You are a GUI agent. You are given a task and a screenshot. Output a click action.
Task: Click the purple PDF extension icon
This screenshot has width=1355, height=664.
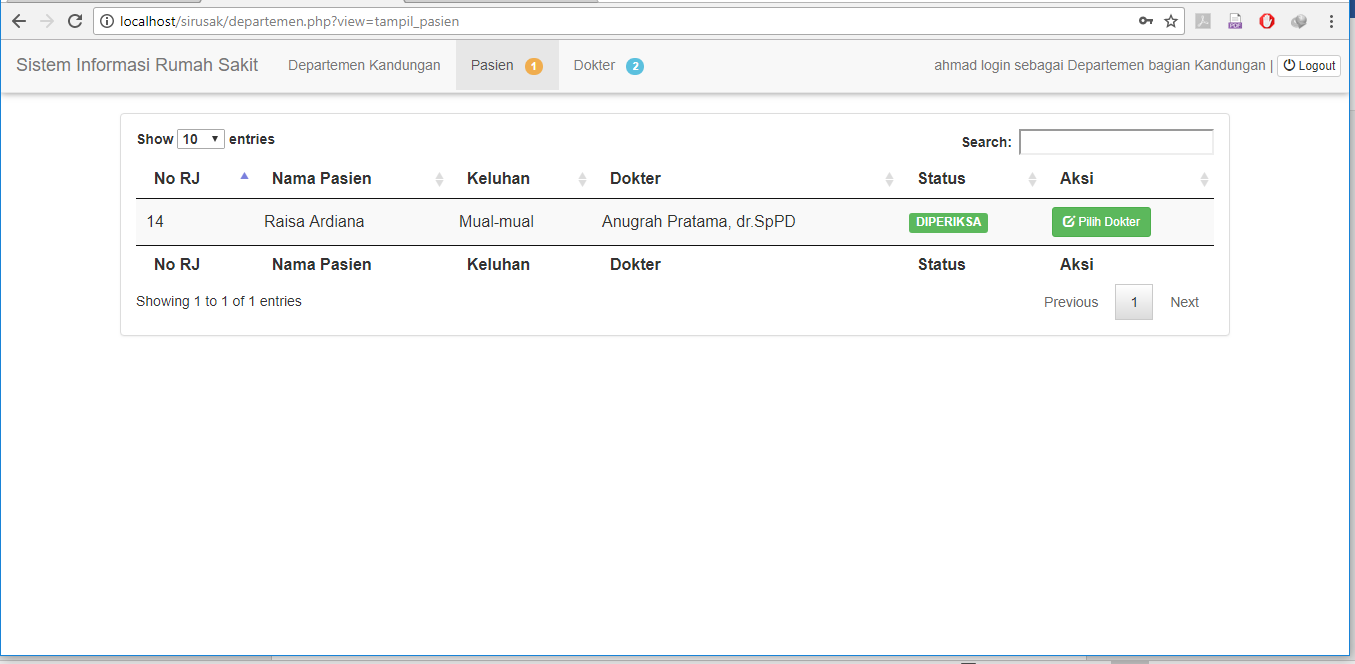[x=1235, y=21]
